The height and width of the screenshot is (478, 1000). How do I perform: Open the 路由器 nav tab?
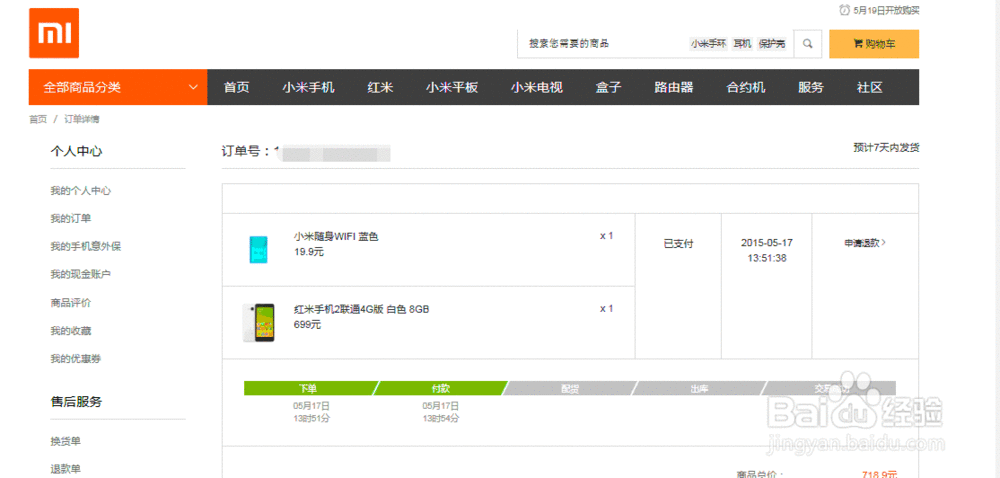click(x=673, y=88)
